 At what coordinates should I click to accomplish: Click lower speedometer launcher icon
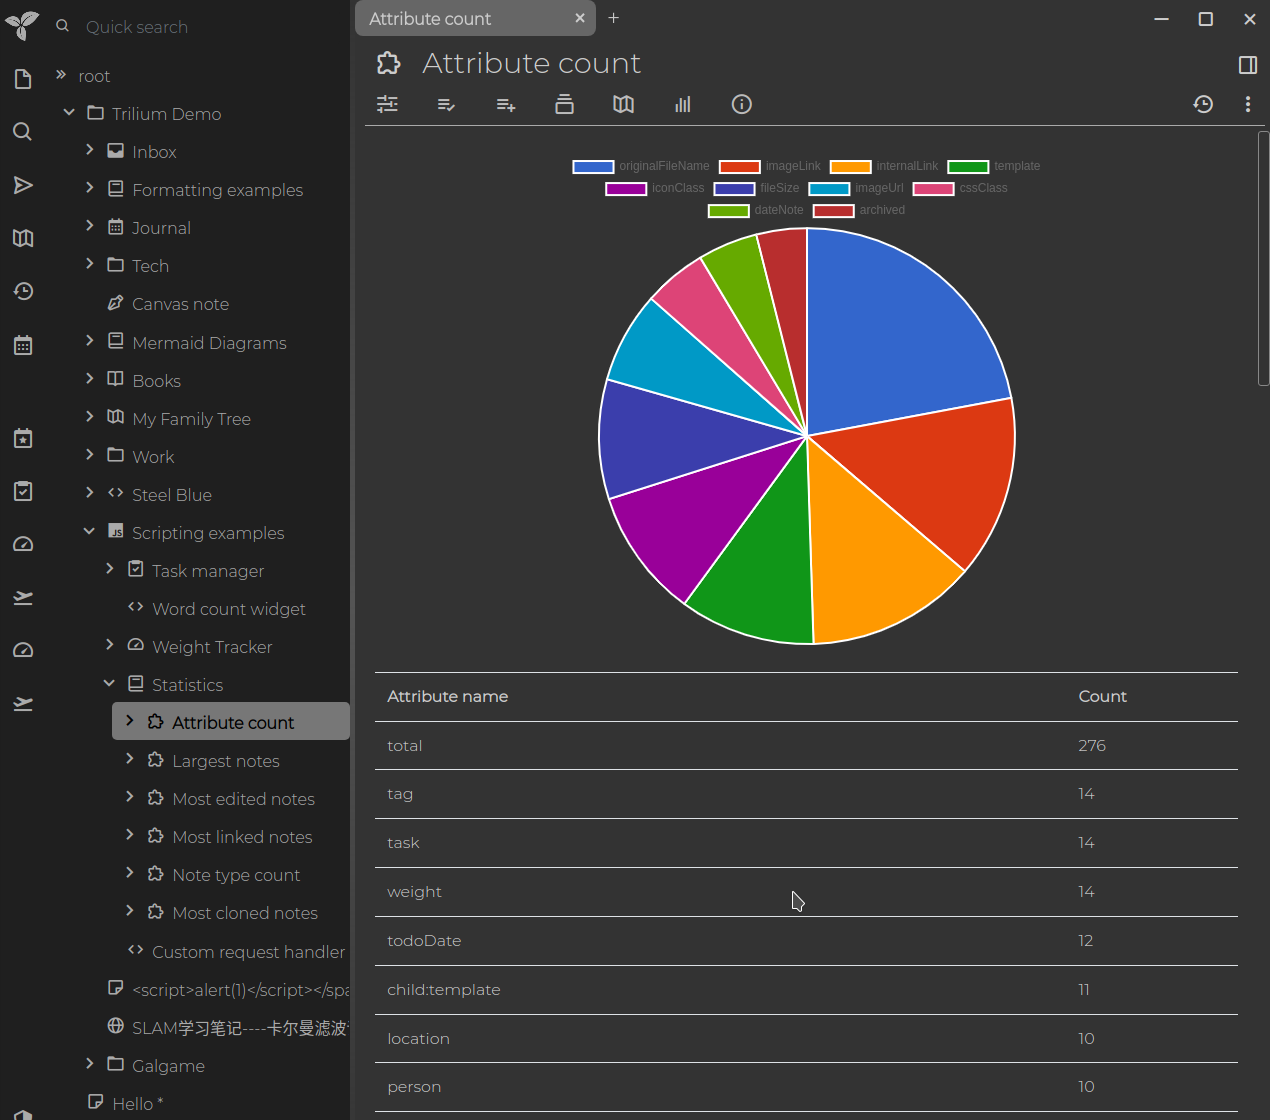tap(23, 650)
